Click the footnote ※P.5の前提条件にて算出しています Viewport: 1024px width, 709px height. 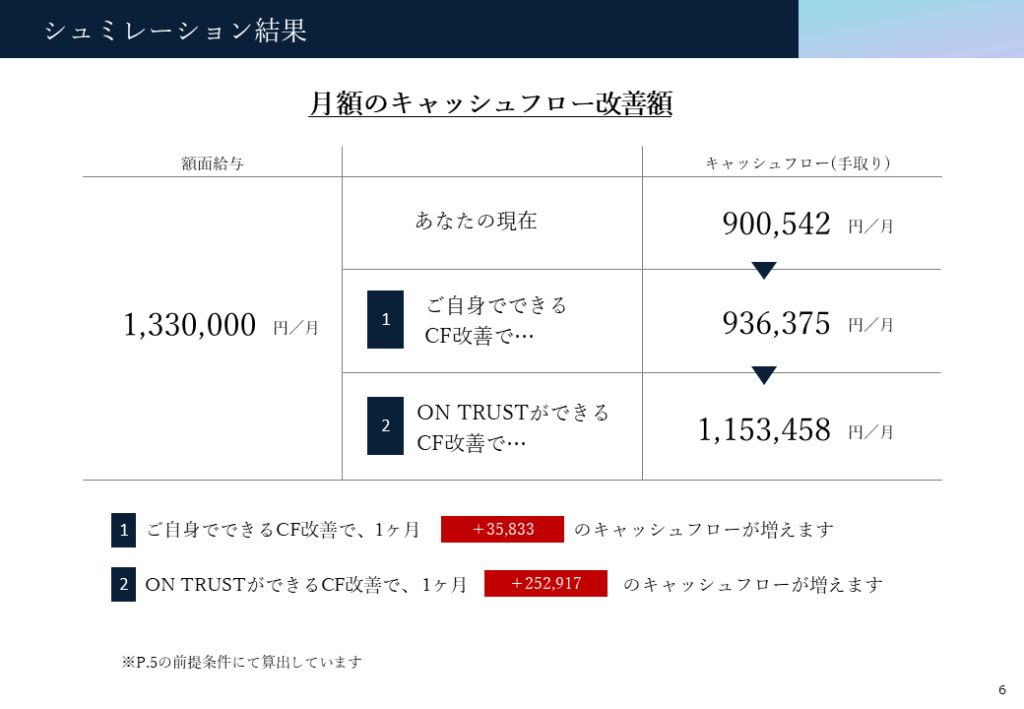tap(242, 662)
